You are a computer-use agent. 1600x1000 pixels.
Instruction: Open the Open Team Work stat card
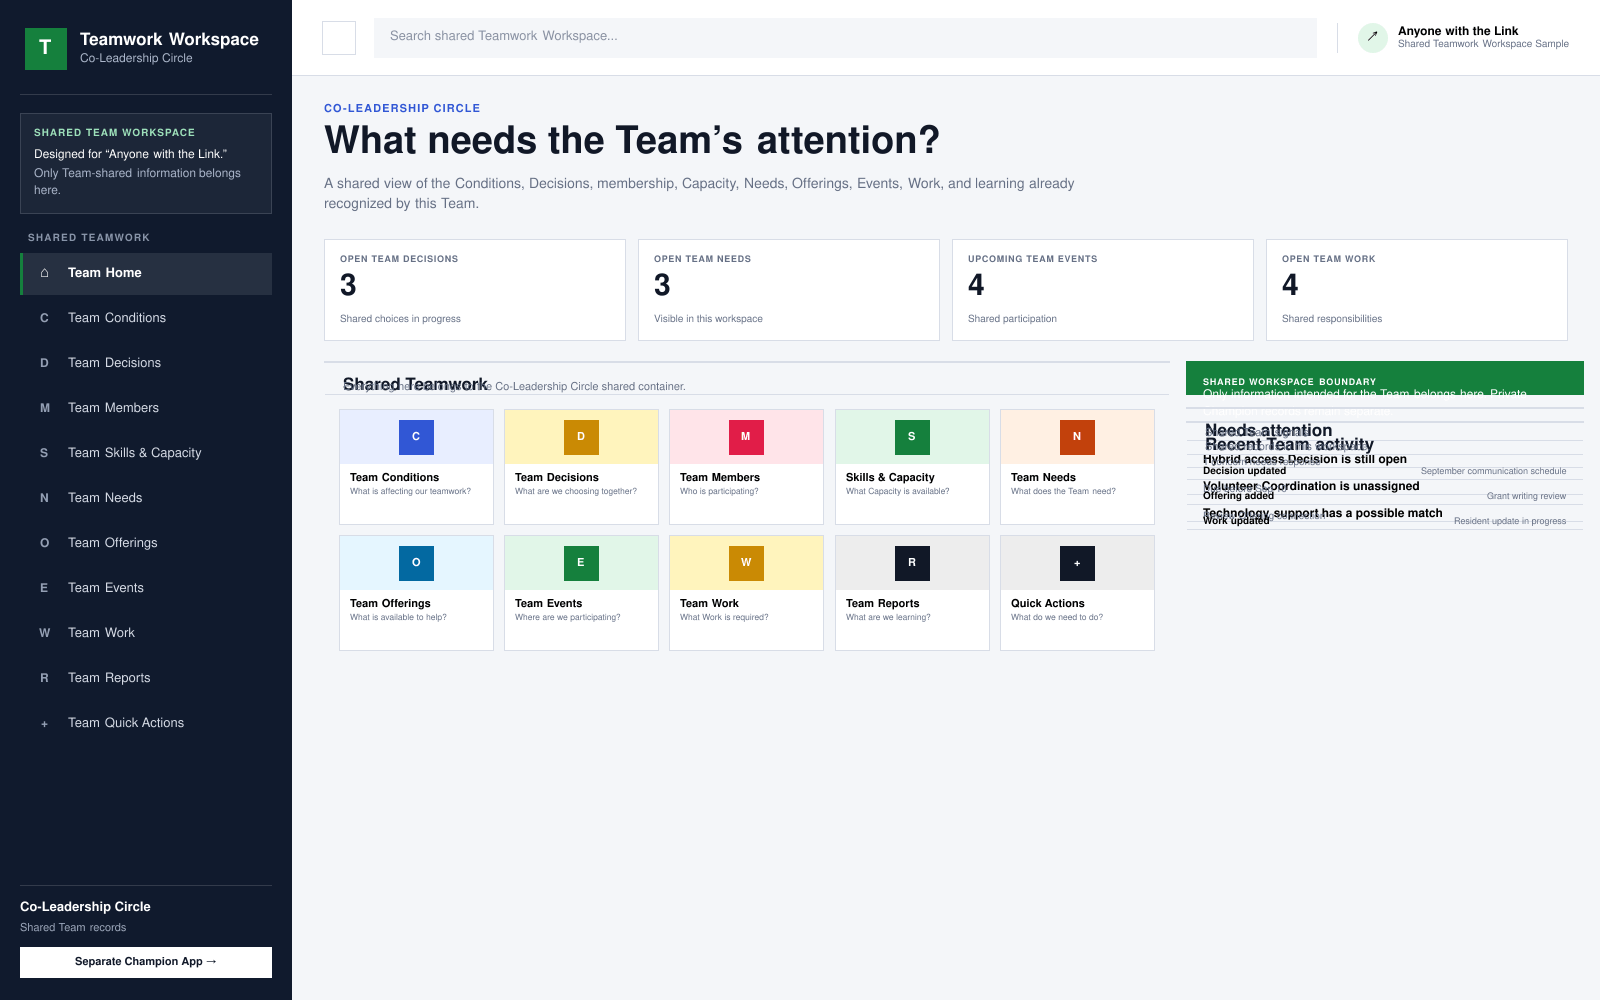click(1417, 290)
